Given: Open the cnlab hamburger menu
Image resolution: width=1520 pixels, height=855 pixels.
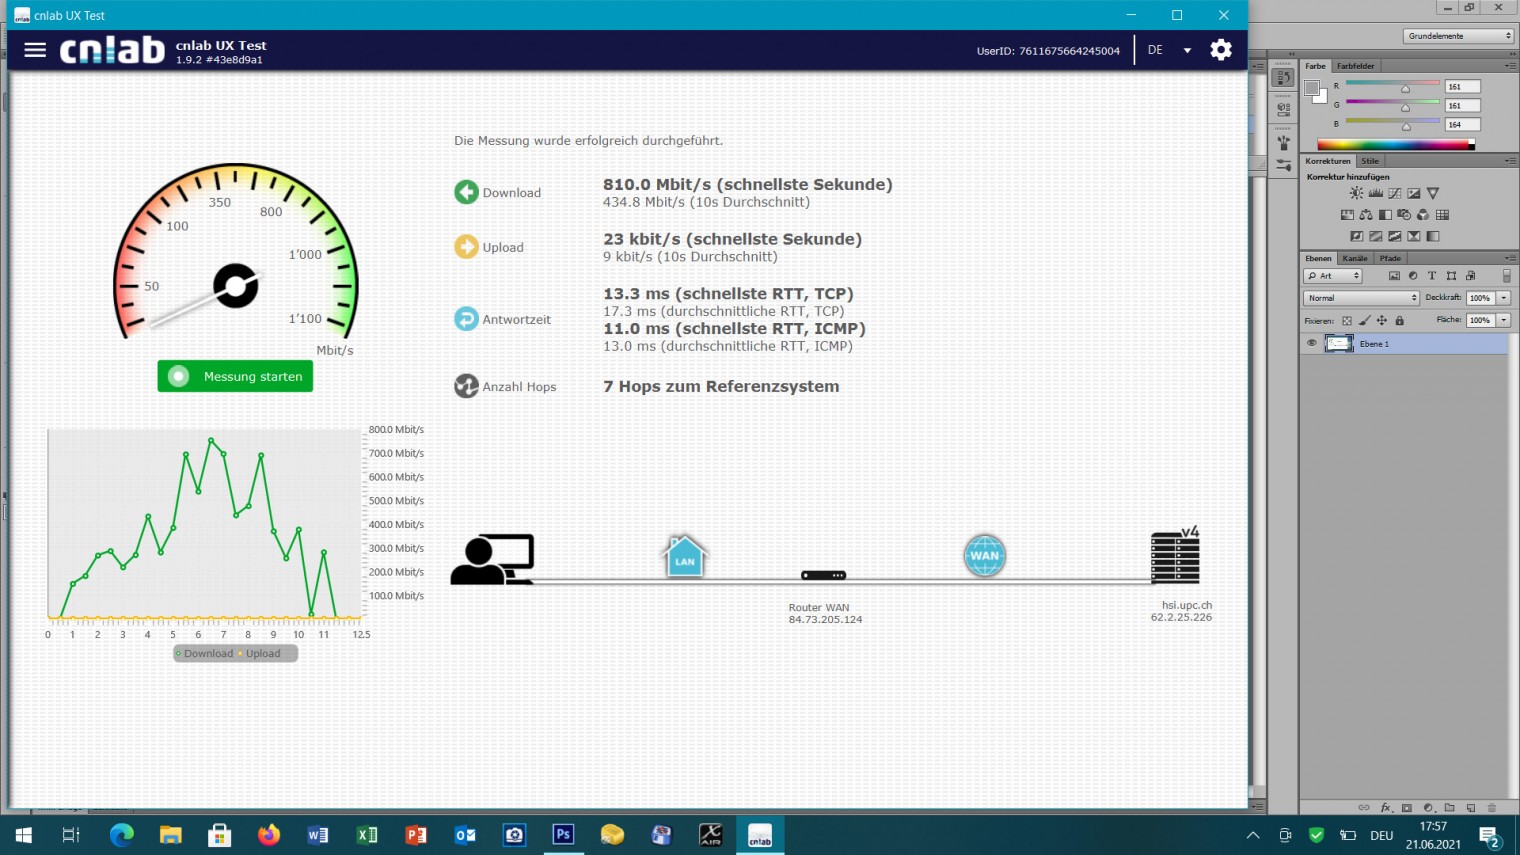Looking at the screenshot, I should [35, 50].
